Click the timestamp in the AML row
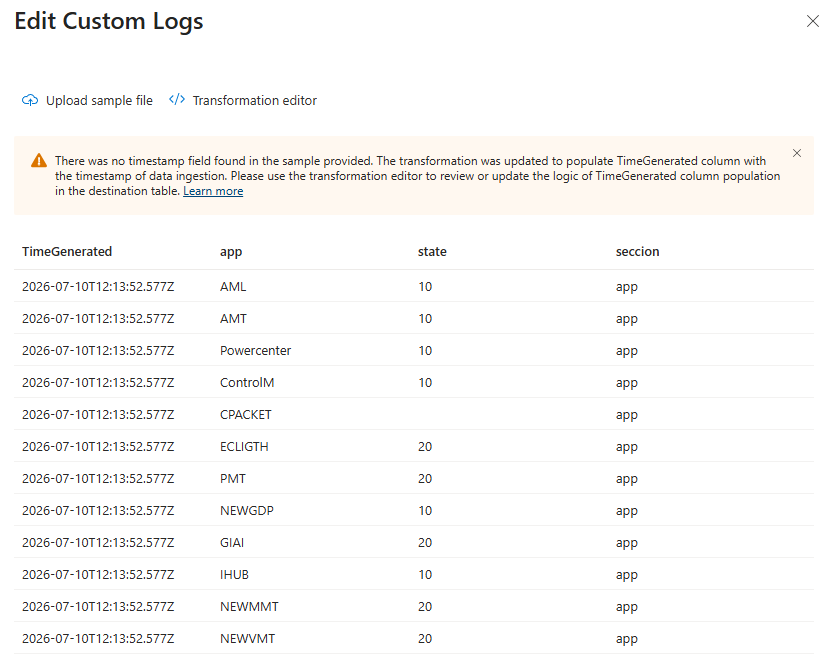This screenshot has height=659, width=823. coord(98,286)
